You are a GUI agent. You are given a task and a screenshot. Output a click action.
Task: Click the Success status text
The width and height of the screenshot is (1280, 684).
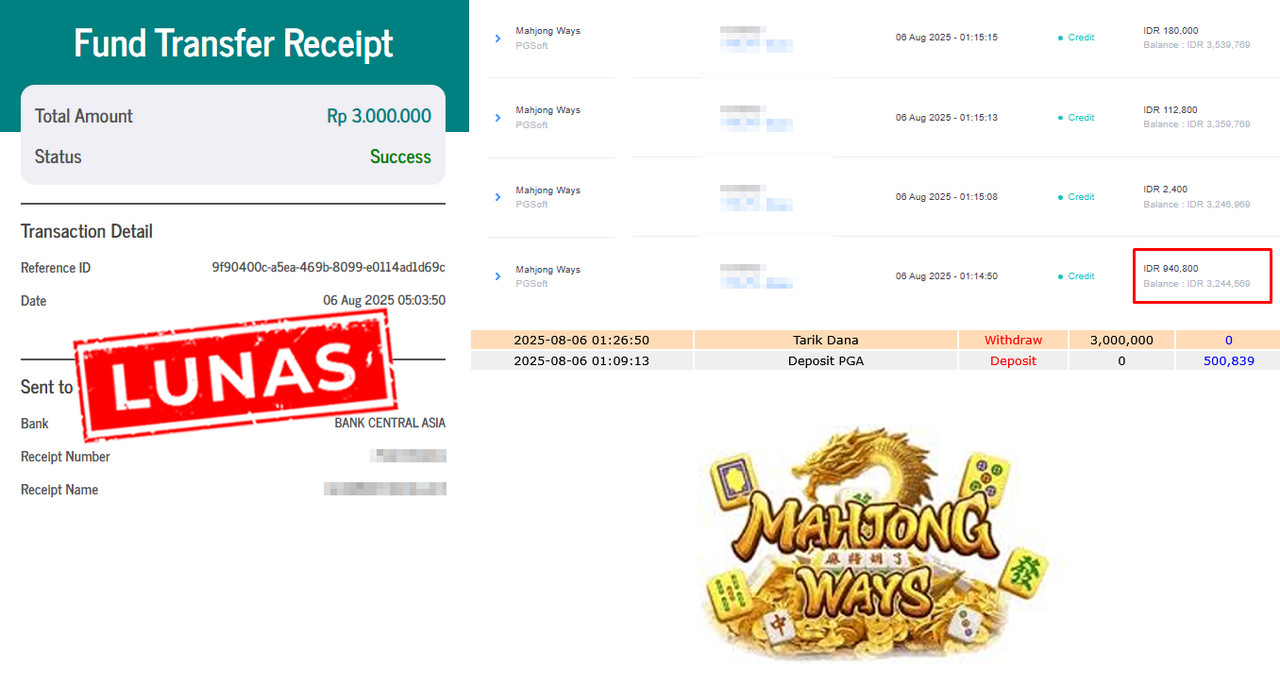point(400,157)
